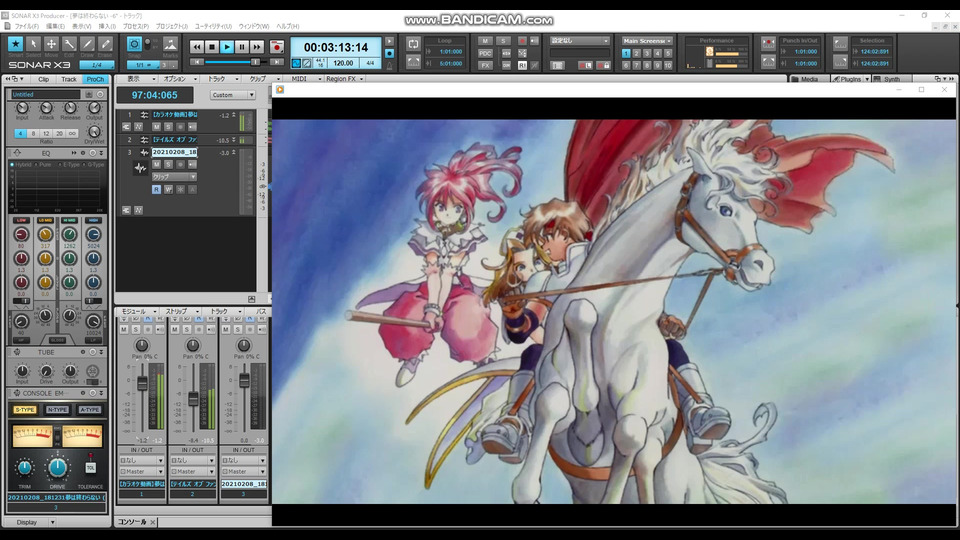
Task: Activate the Edit tool
Action: coord(69,44)
